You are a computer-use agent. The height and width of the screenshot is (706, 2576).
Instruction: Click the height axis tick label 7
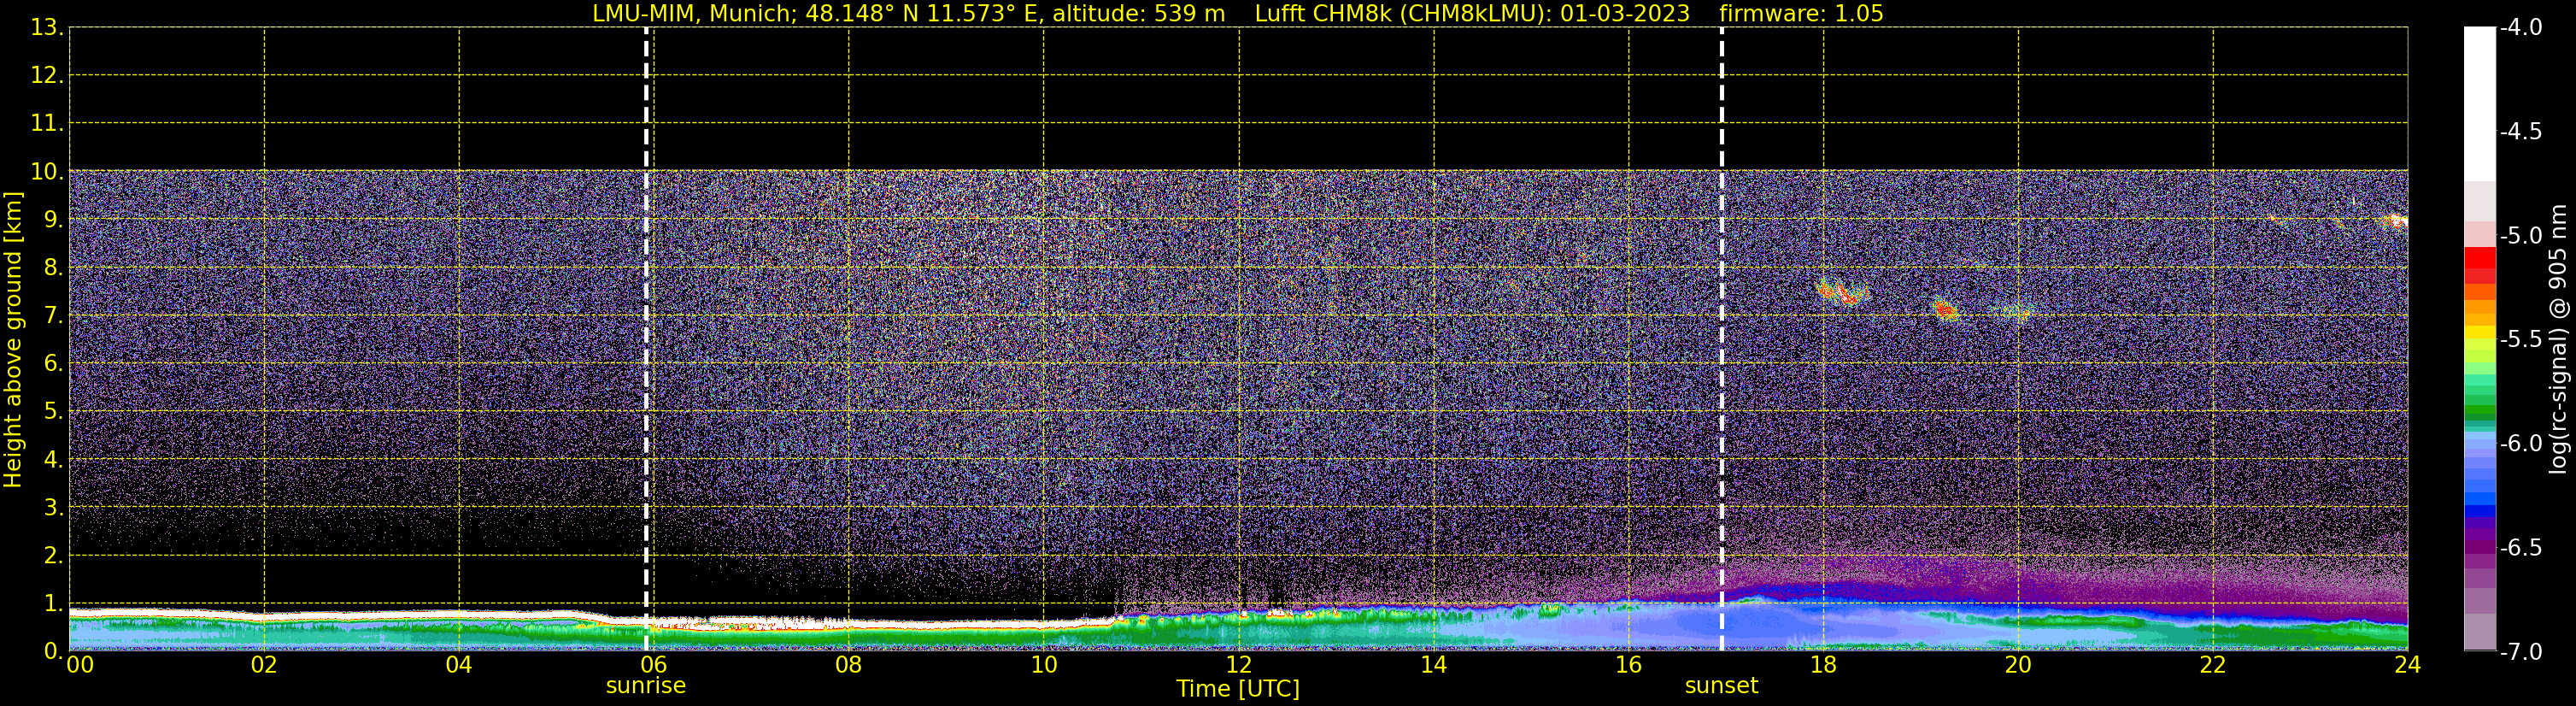tap(53, 316)
